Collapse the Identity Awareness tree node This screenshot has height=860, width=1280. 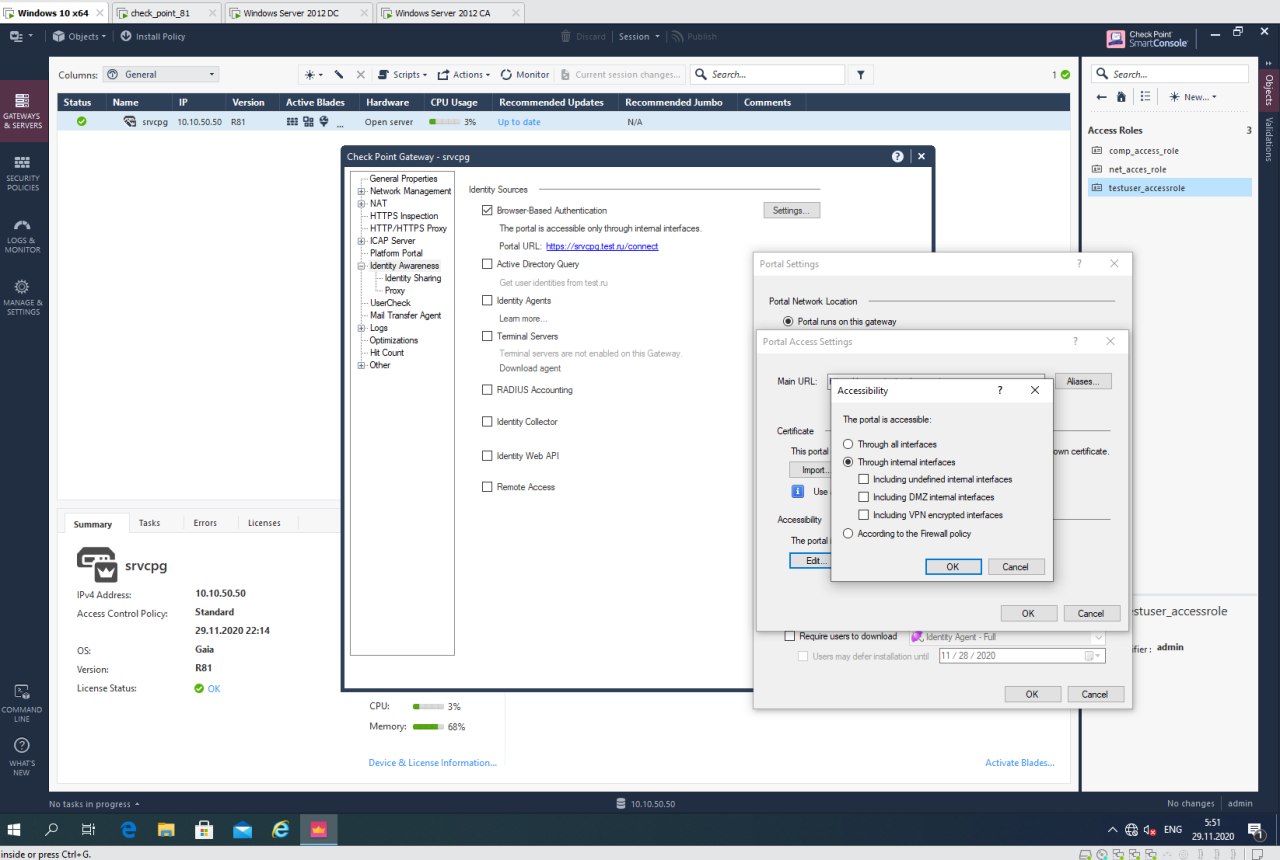coord(362,266)
